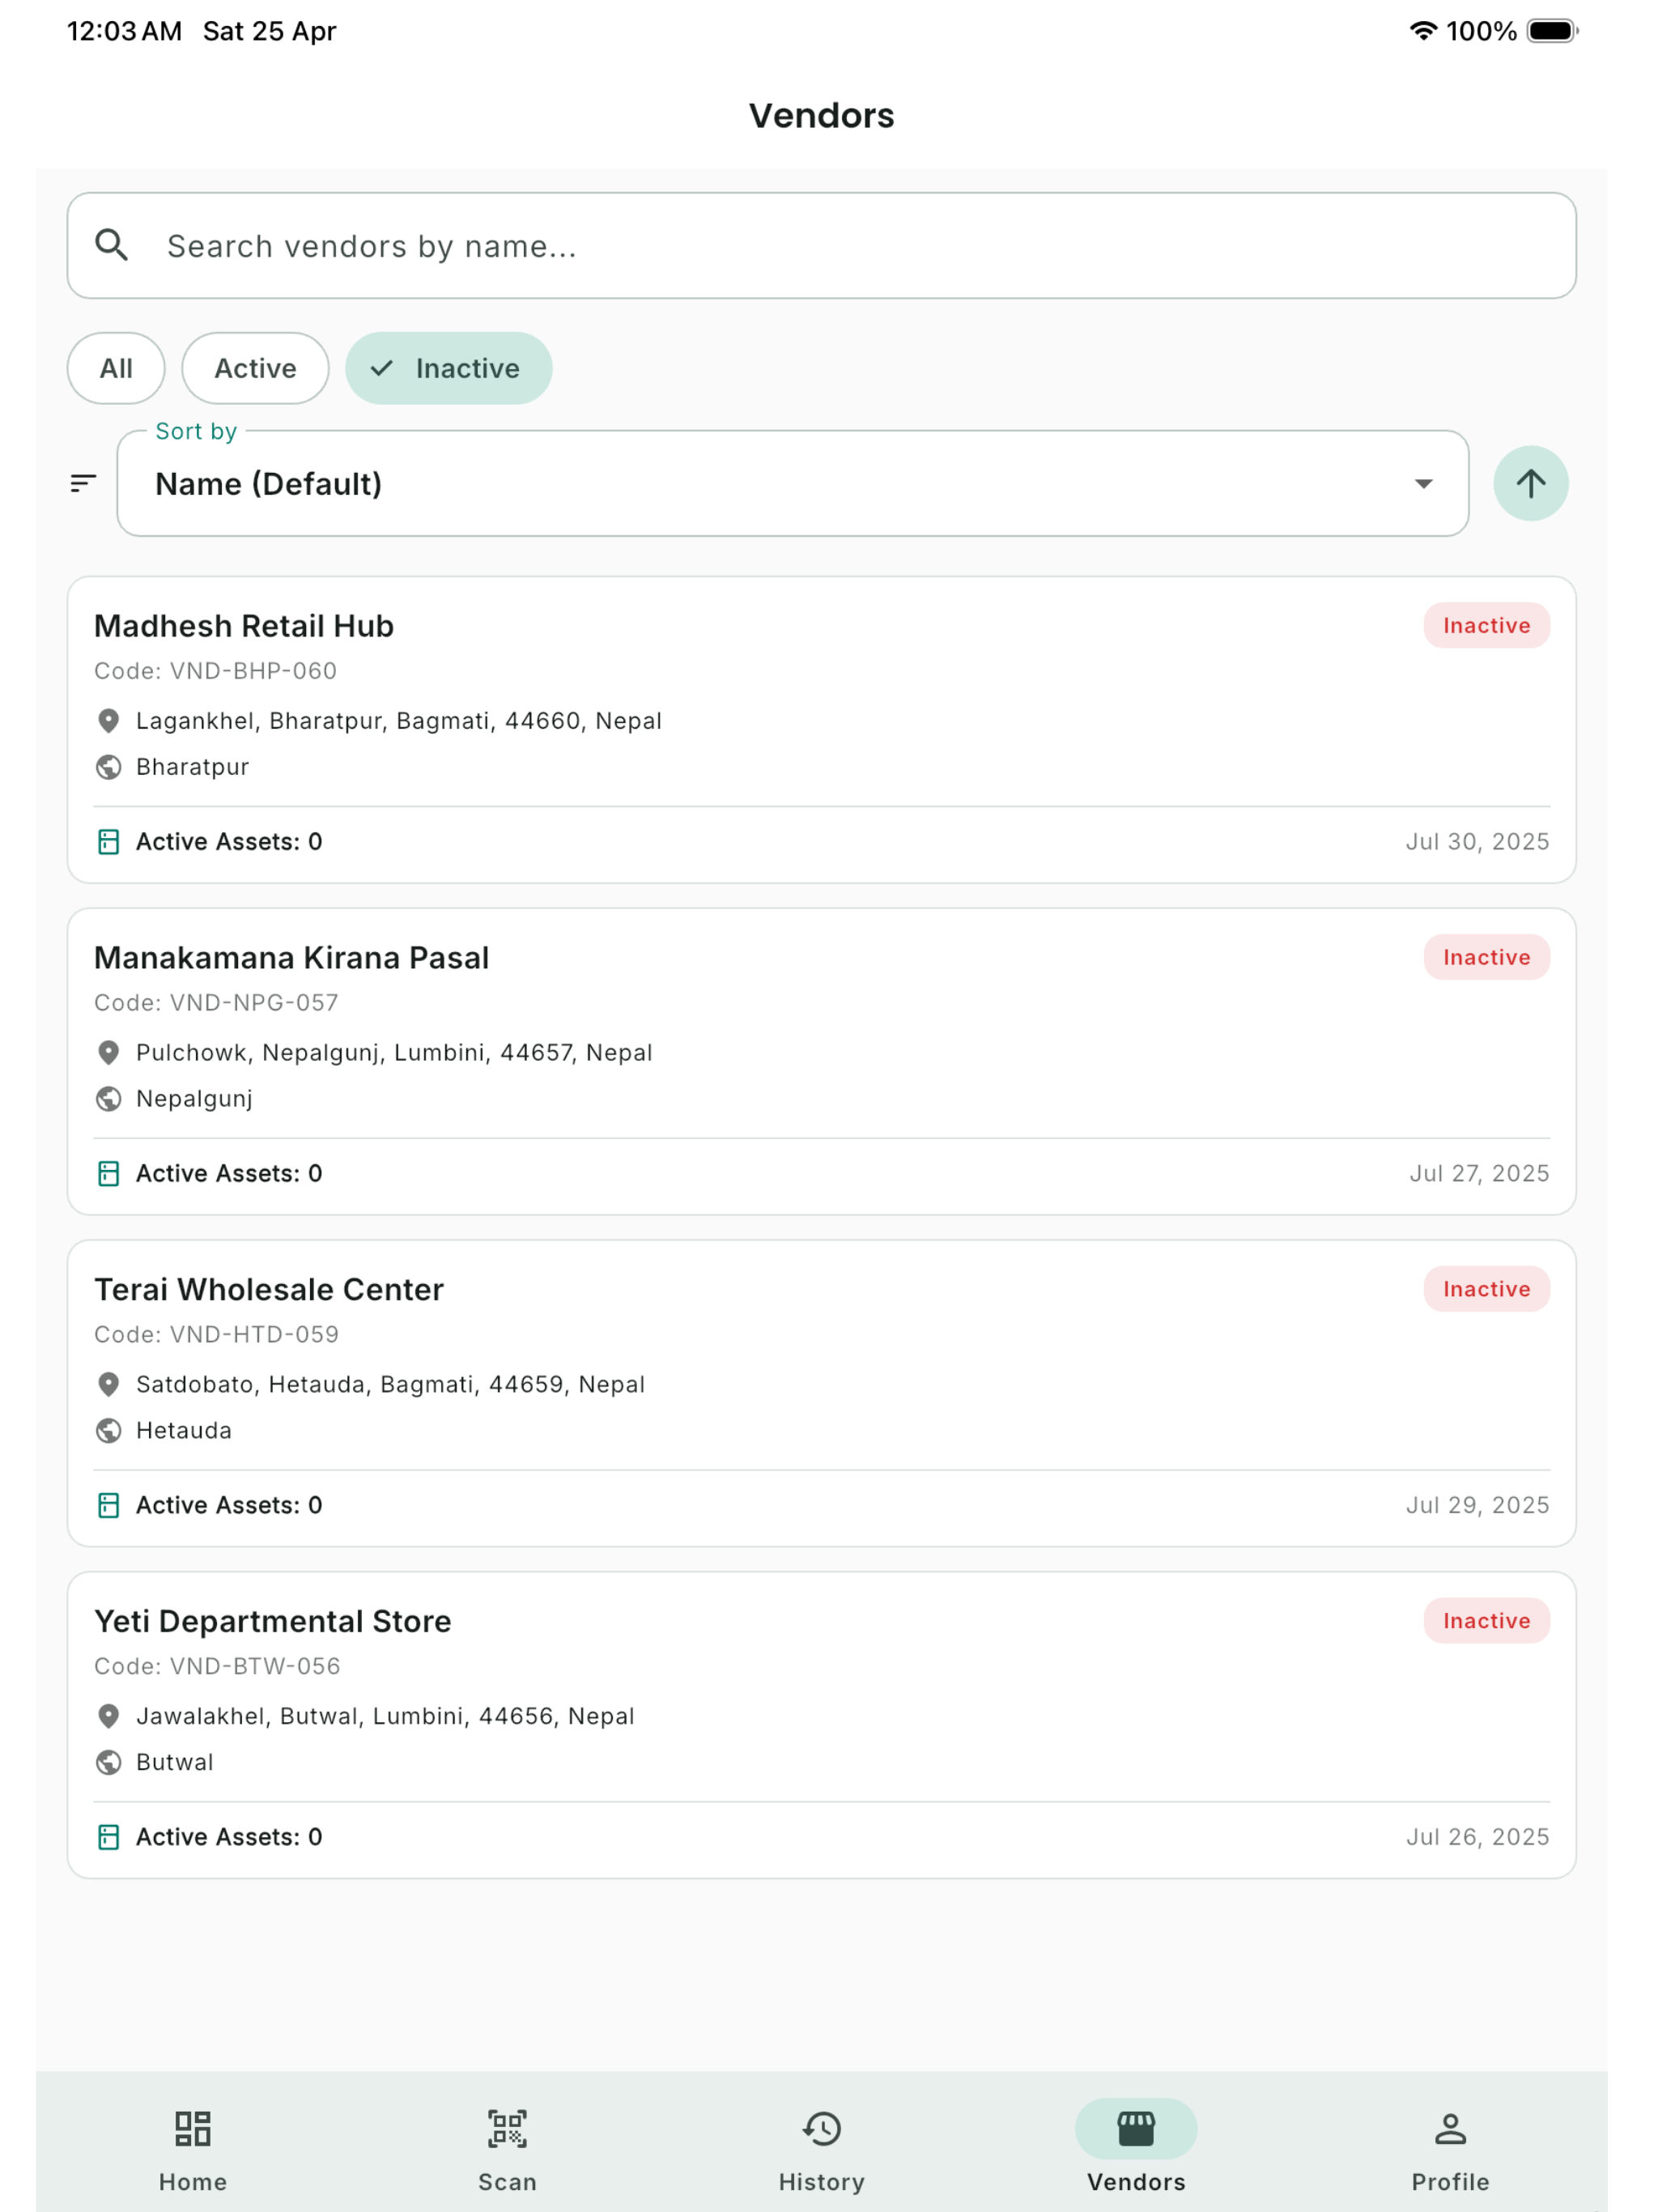
Task: Open the Madhesh Retail Hub vendor
Action: coord(821,730)
